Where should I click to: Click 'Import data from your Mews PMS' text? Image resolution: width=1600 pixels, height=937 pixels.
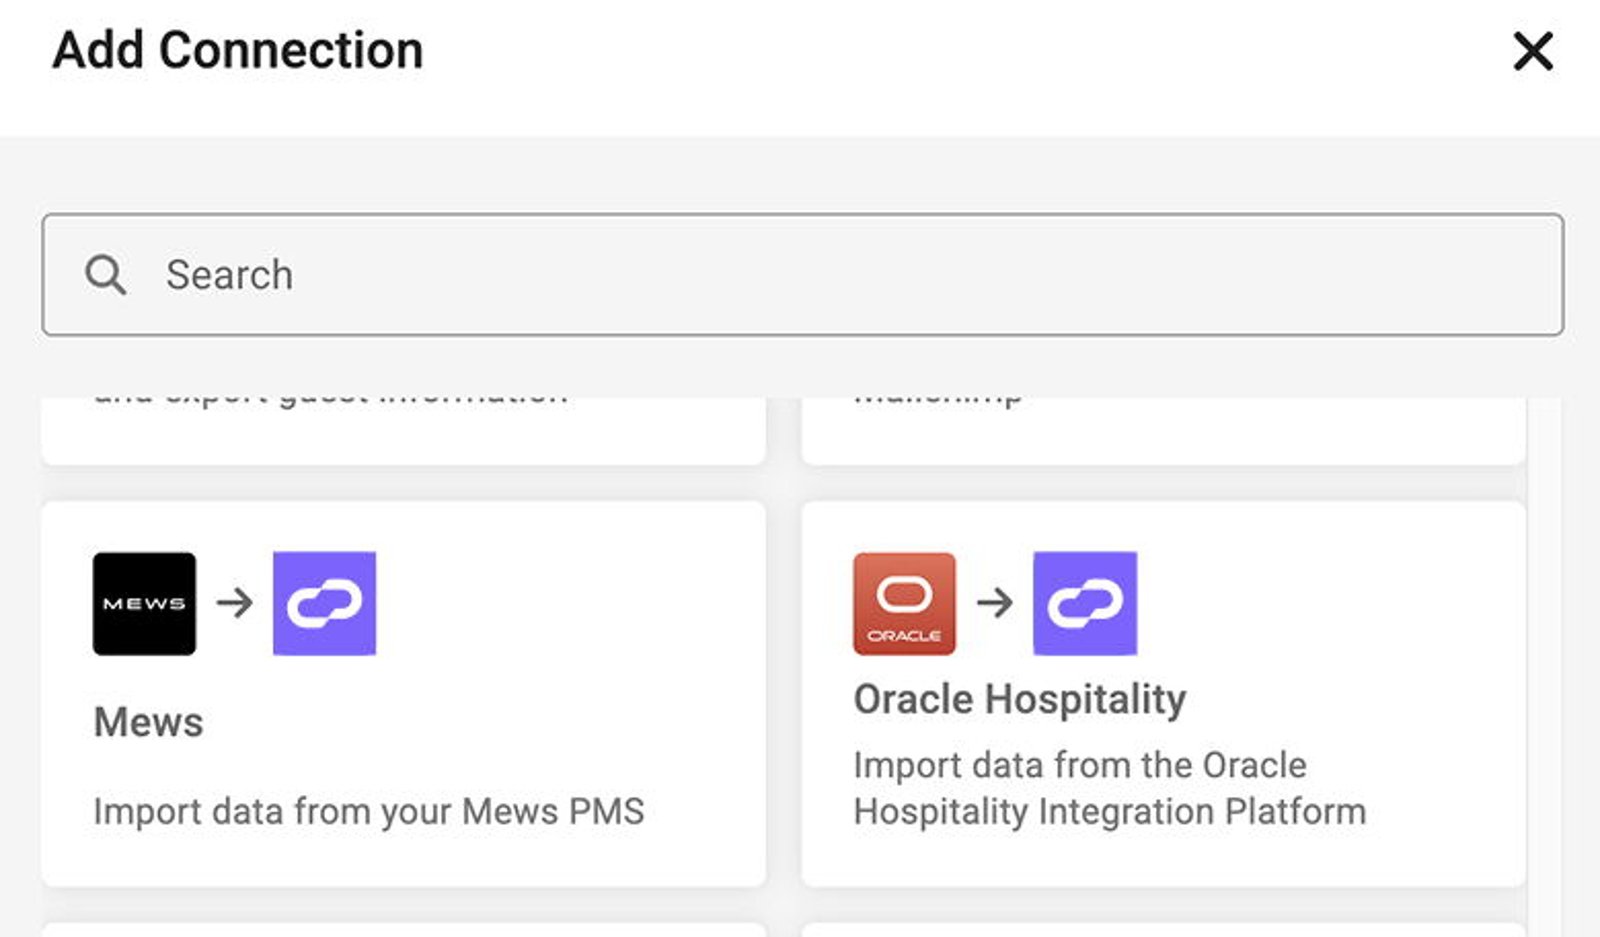(x=369, y=811)
